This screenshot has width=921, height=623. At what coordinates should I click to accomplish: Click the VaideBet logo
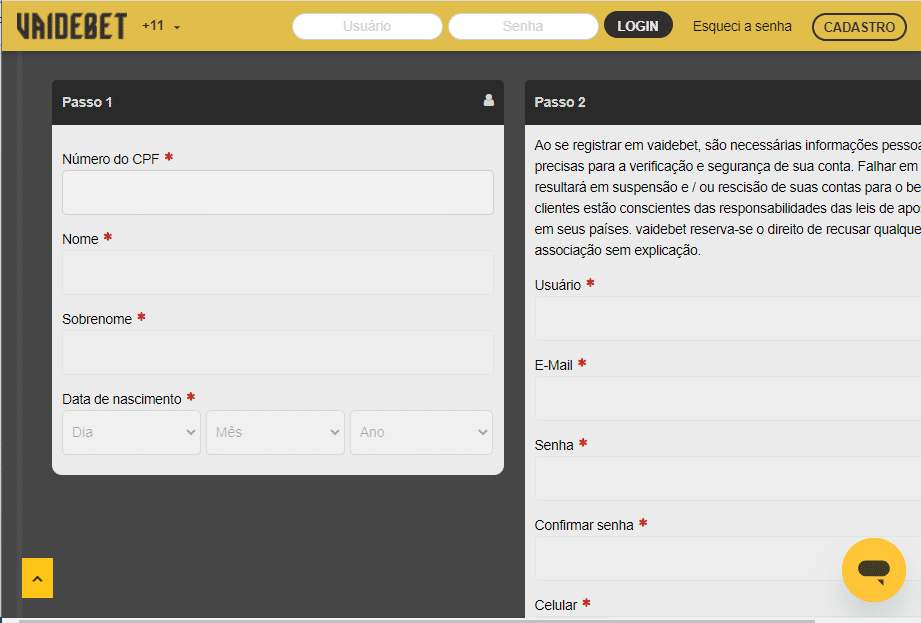pos(70,26)
